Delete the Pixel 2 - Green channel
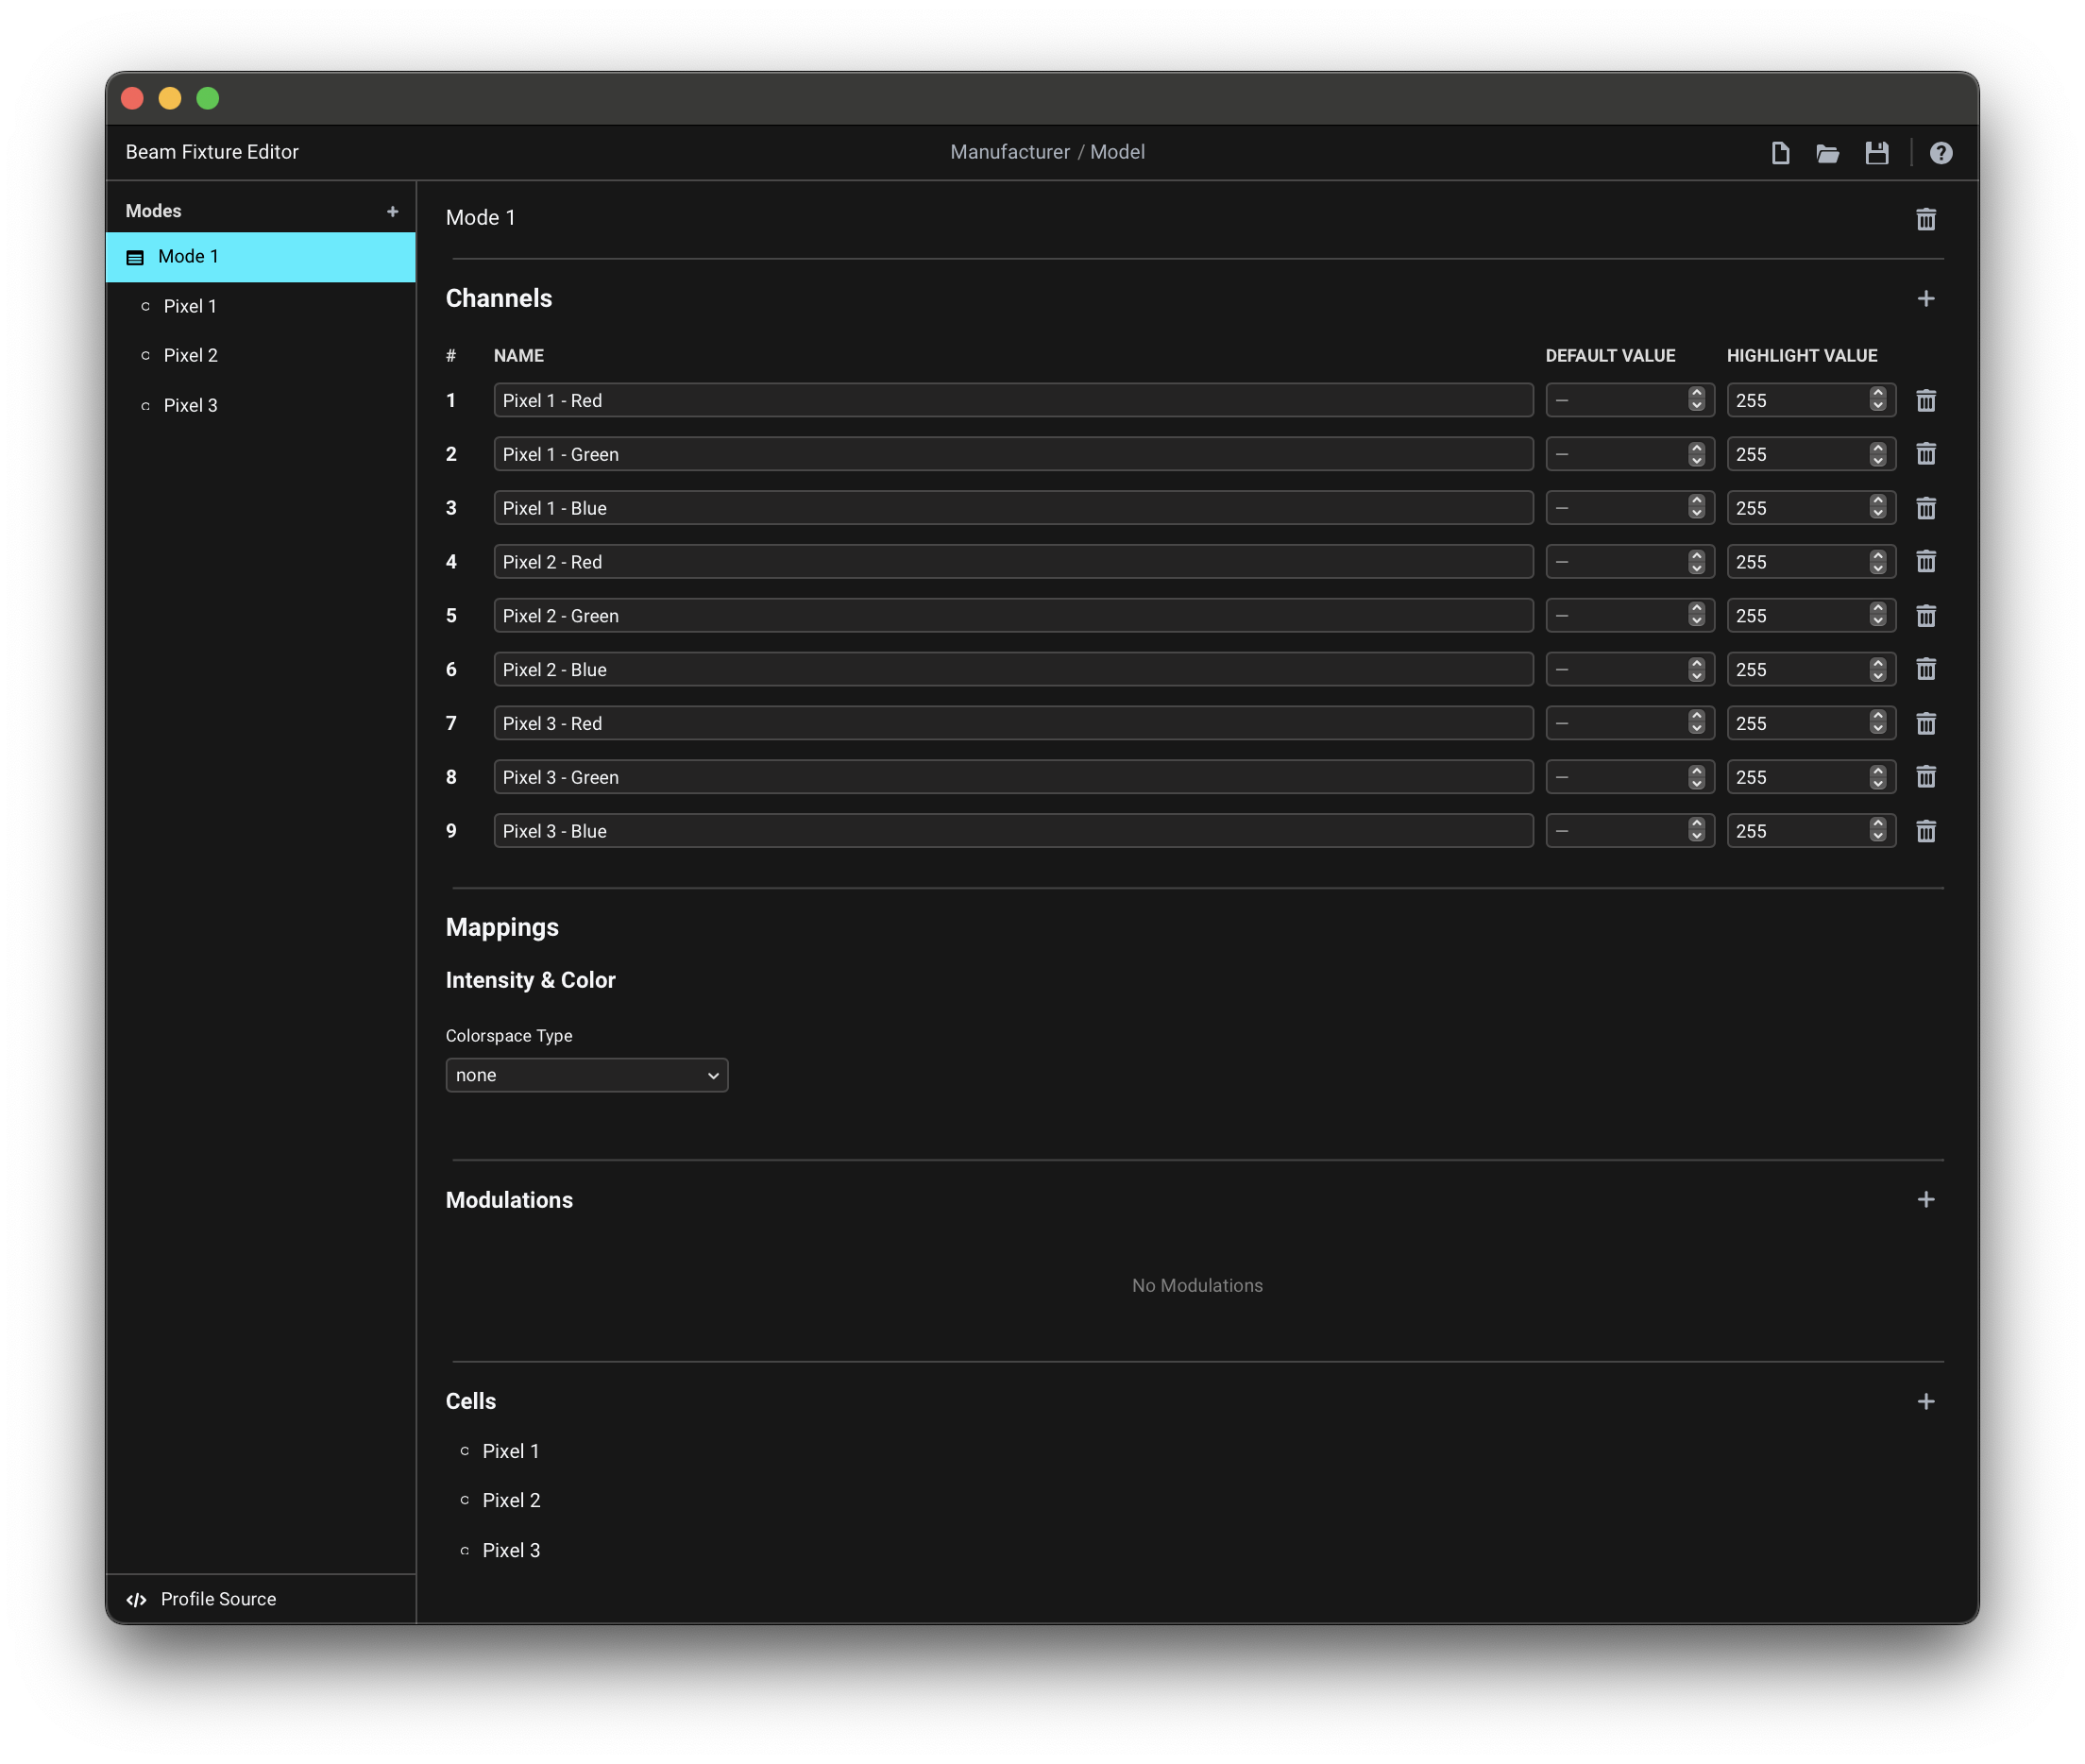Image resolution: width=2085 pixels, height=1764 pixels. point(1926,615)
